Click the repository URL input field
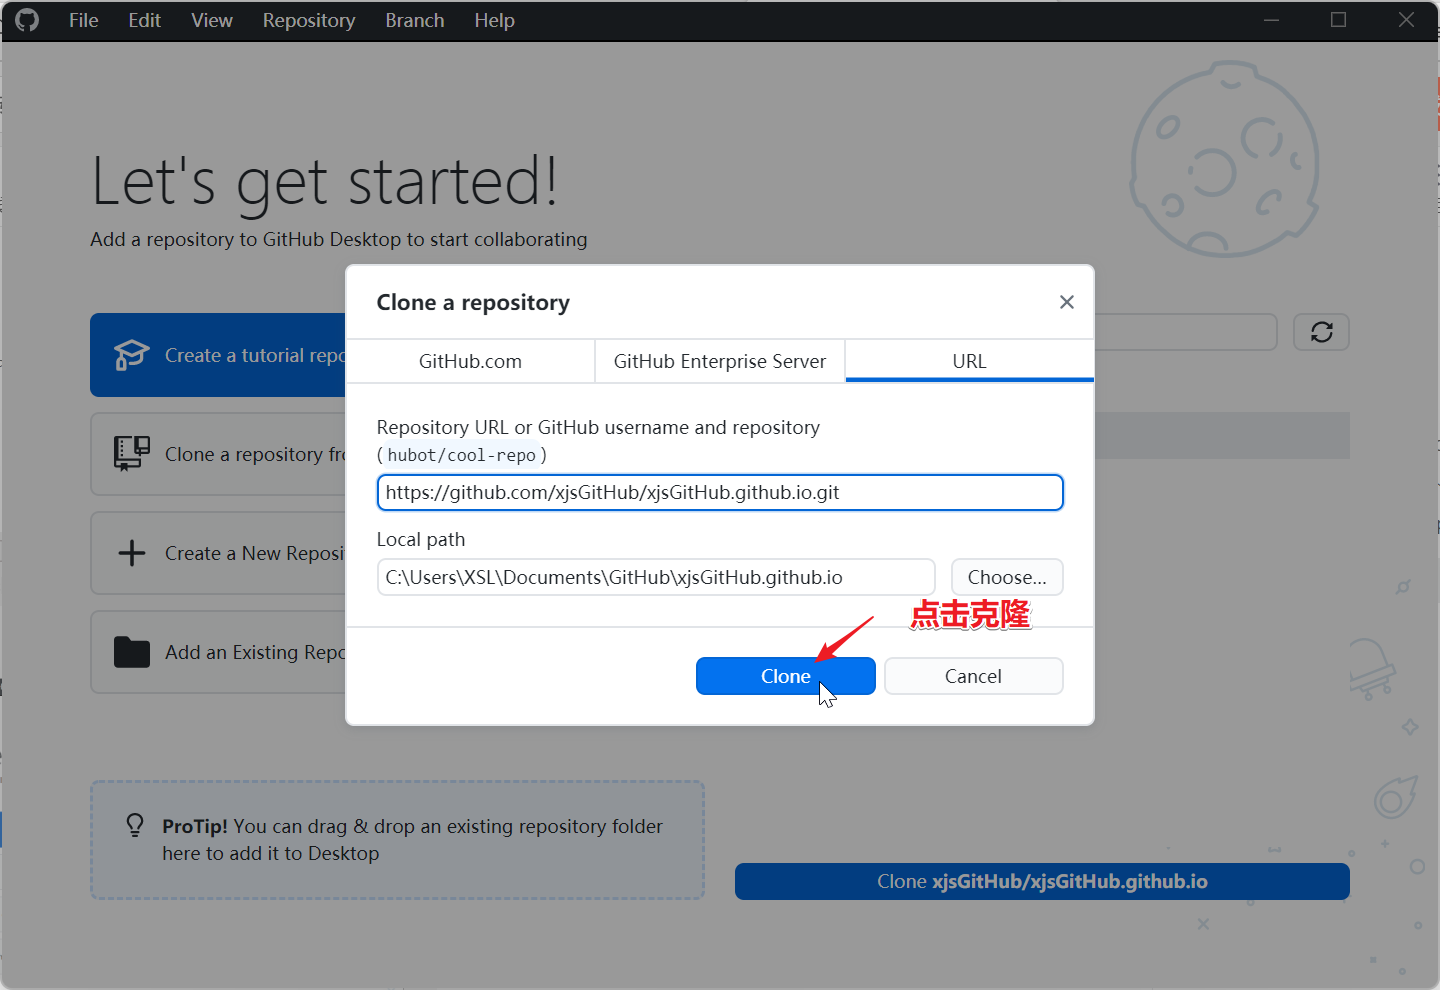The image size is (1440, 990). [x=720, y=492]
